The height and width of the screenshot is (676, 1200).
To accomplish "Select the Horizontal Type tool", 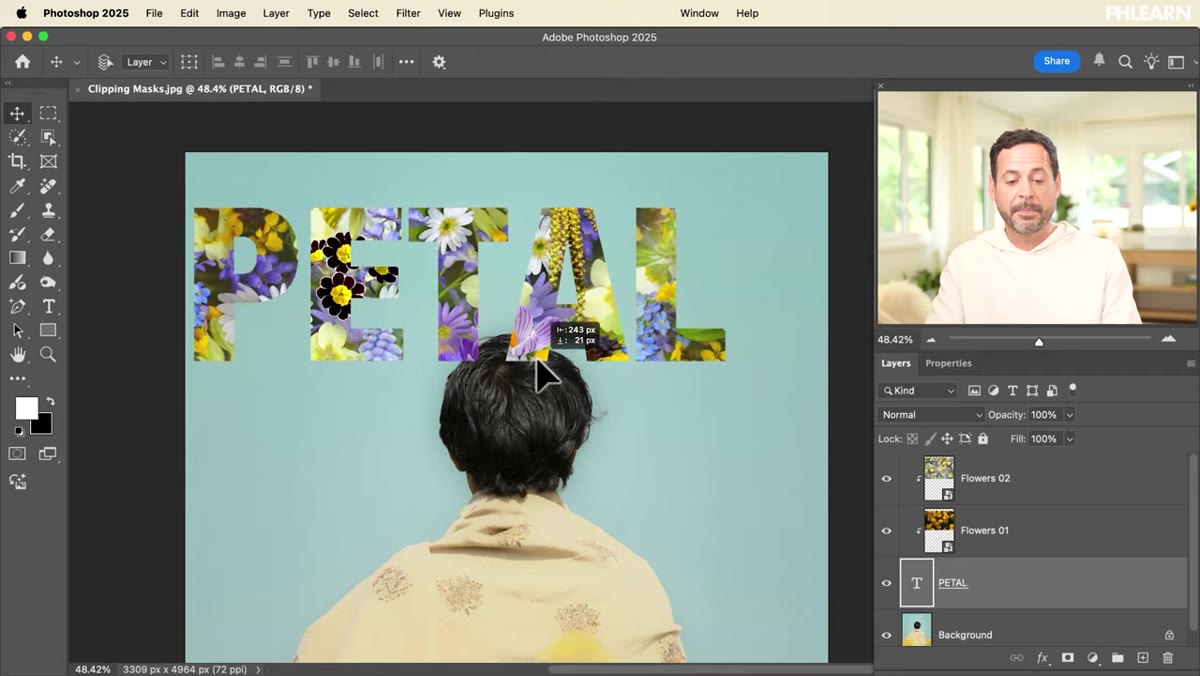I will point(48,306).
